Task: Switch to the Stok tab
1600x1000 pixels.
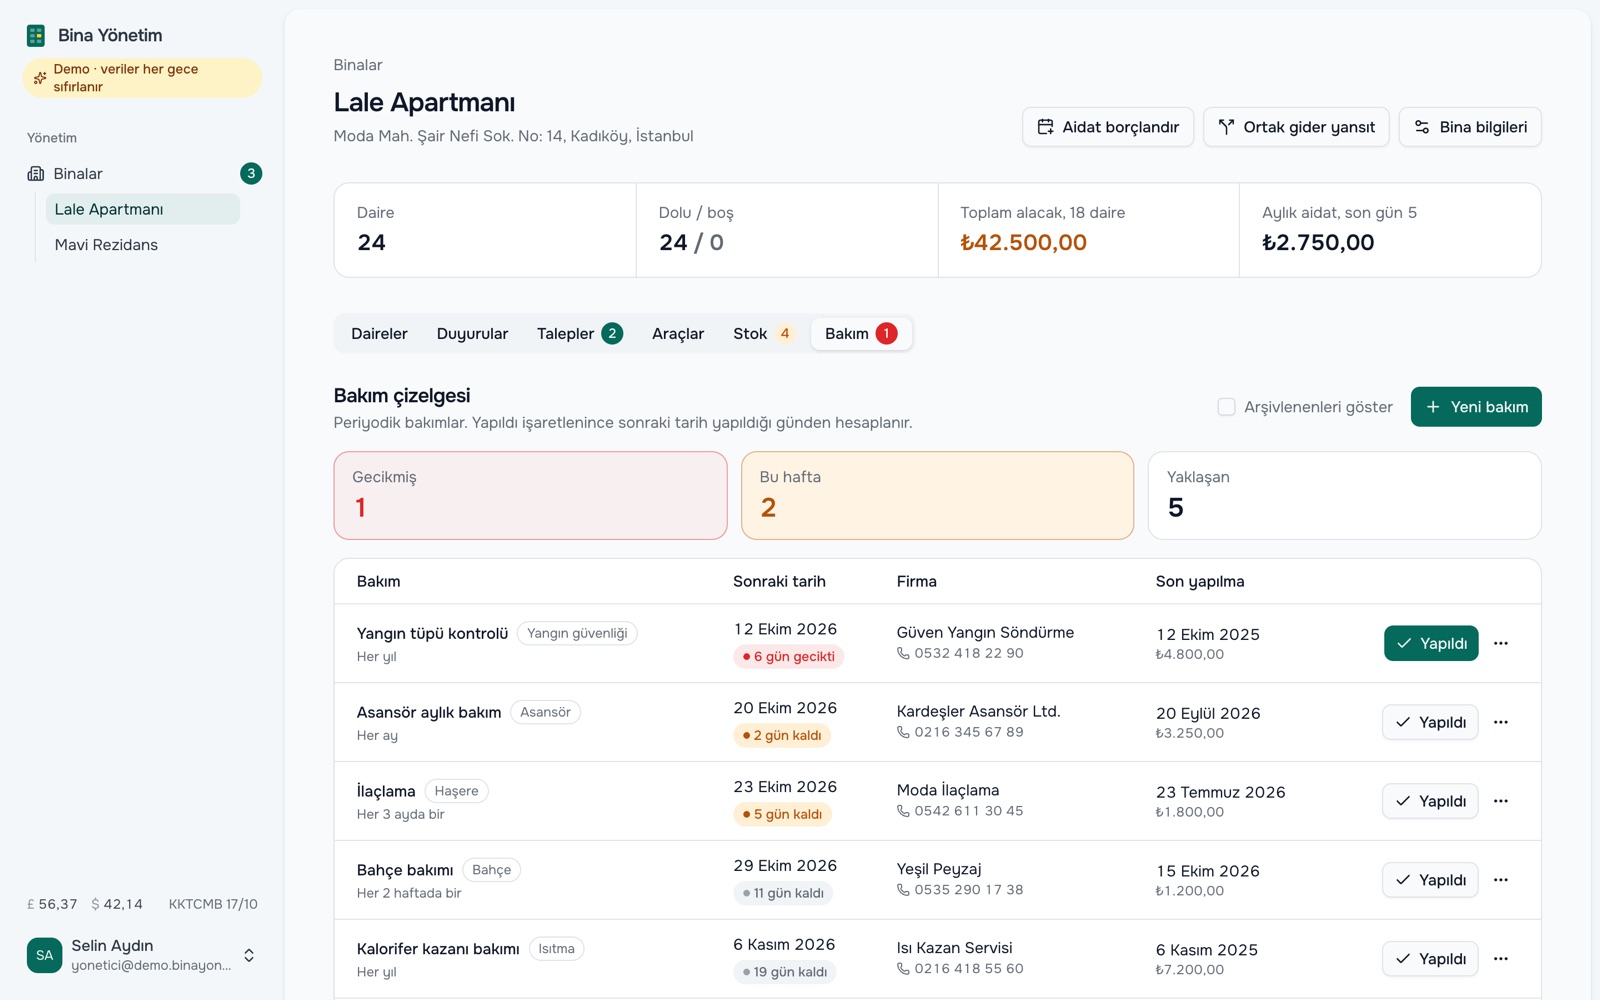Action: [x=764, y=334]
